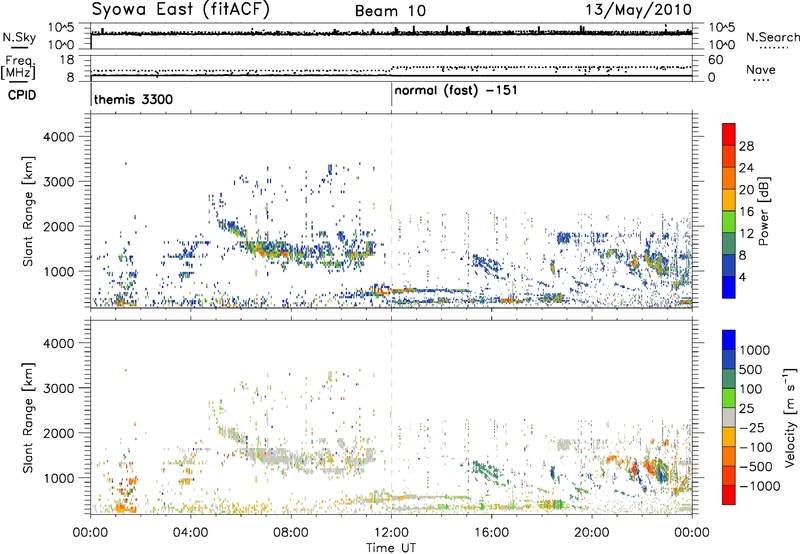800x554 pixels.
Task: Click 'Slant Range [km]' label of the velocity panel
Action: tap(28, 418)
